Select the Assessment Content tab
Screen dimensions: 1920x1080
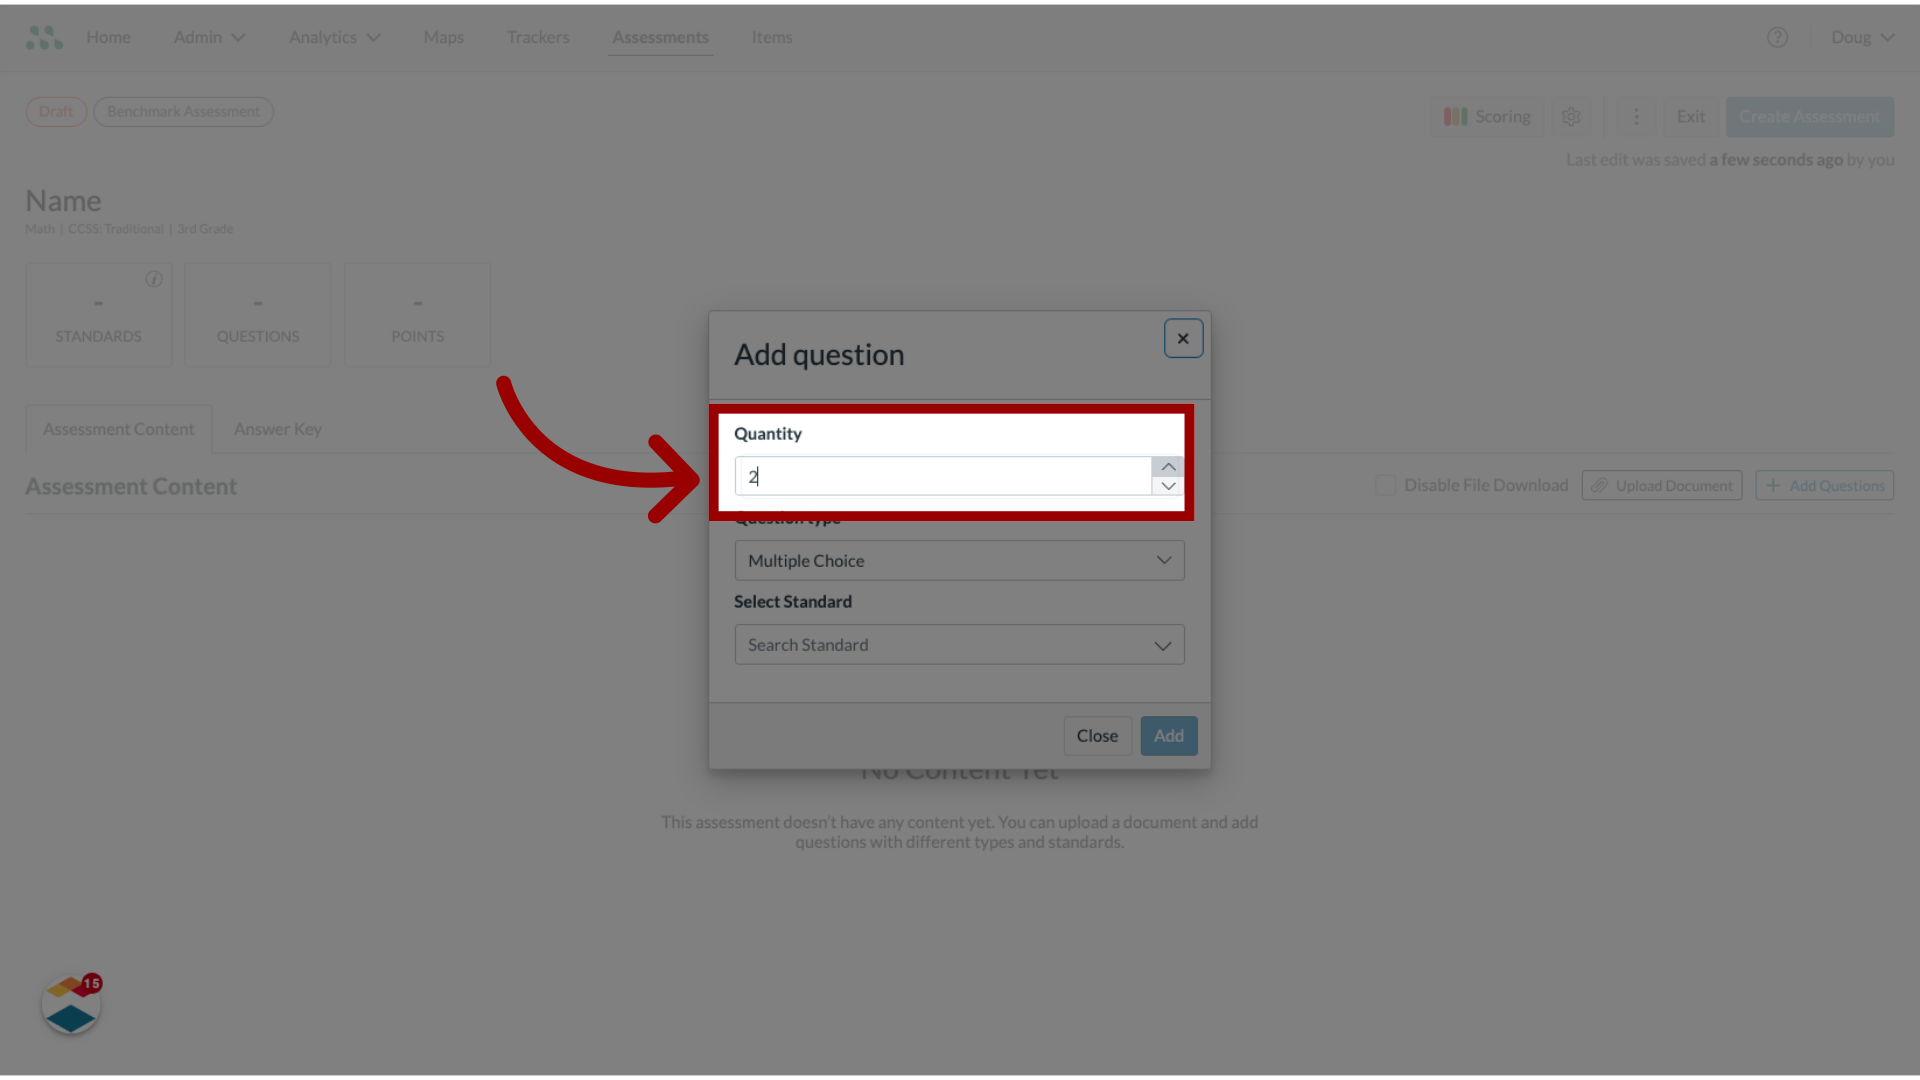coord(119,429)
